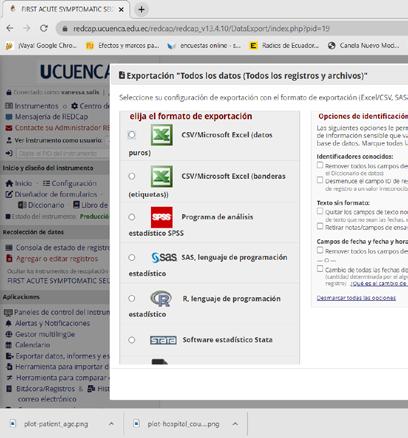Click the bell icon for Alertas
This screenshot has width=408, height=438.
click(x=9, y=323)
